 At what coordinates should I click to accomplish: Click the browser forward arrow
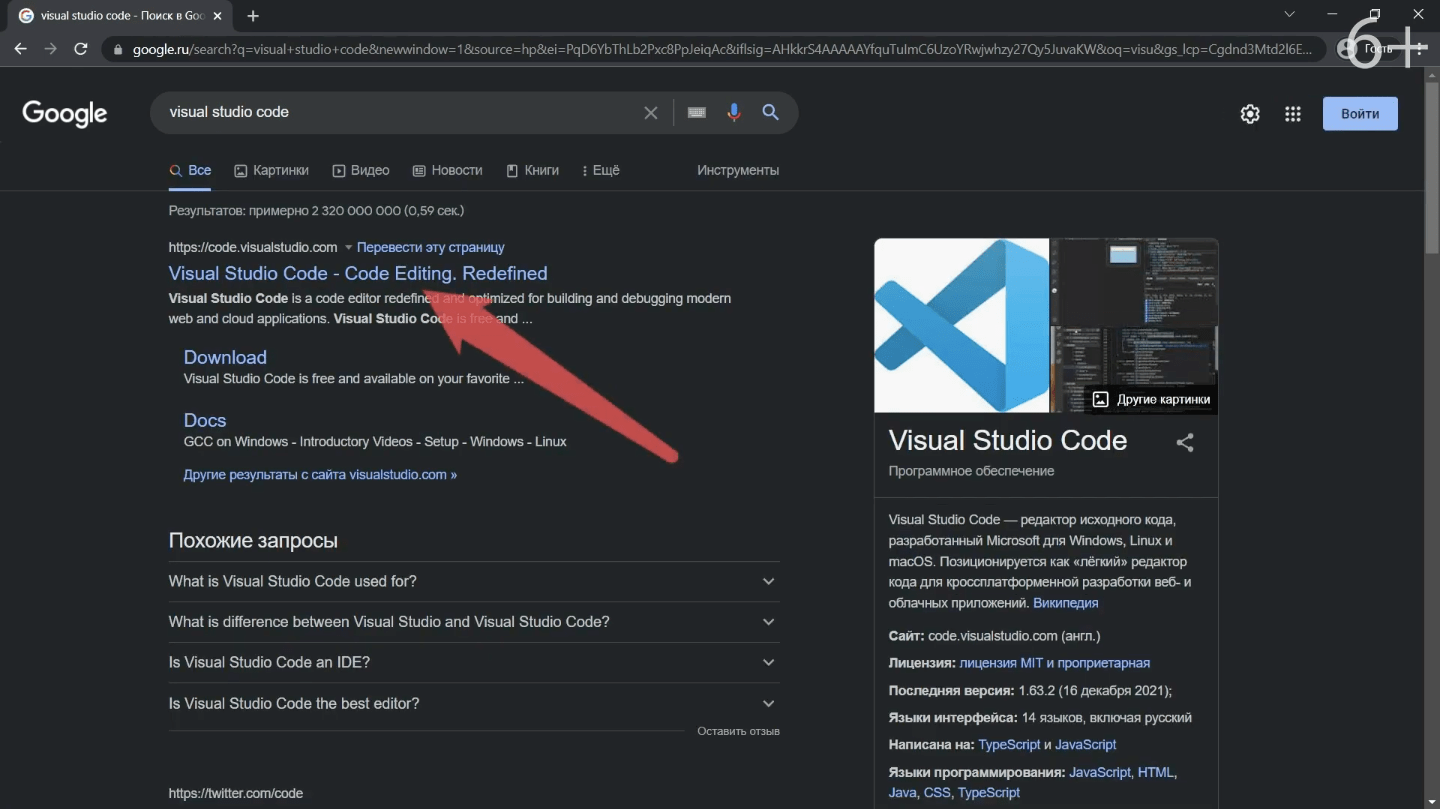[x=51, y=49]
